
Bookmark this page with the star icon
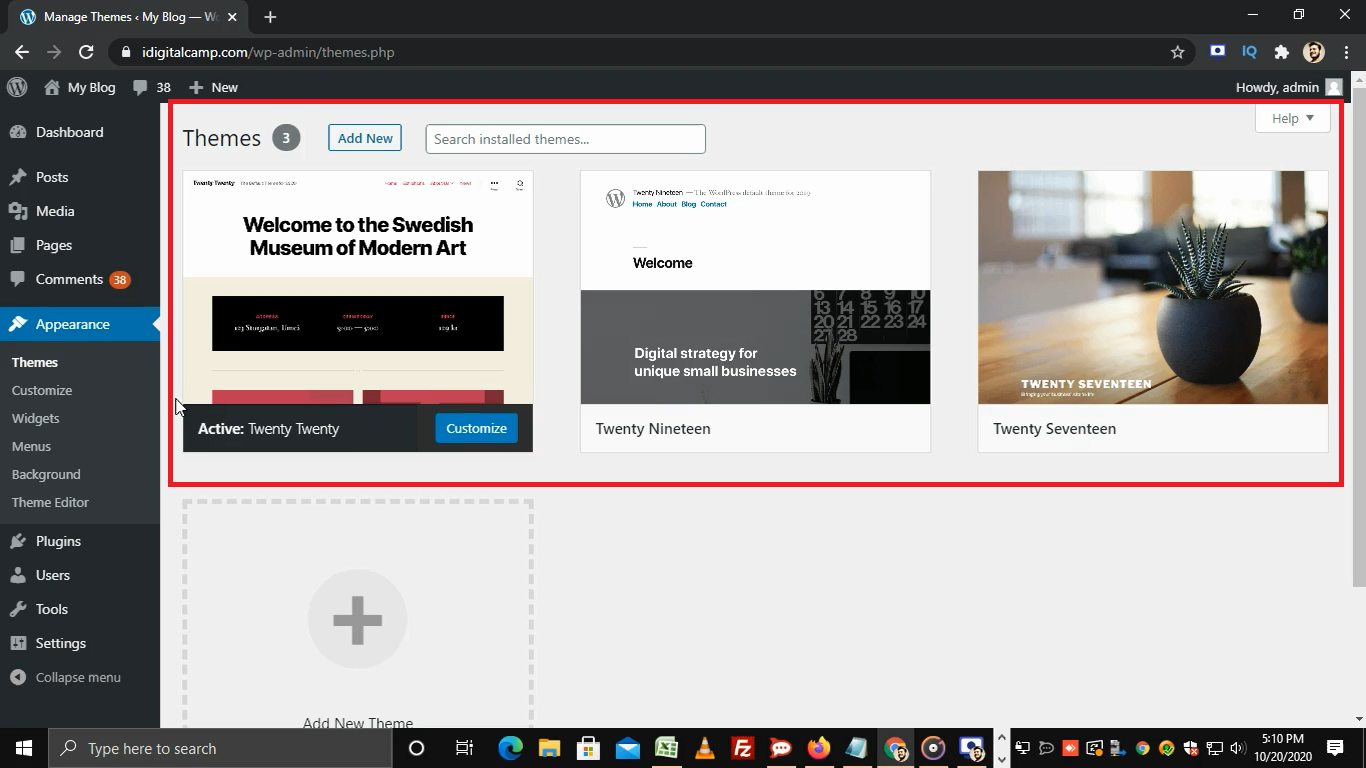1178,52
